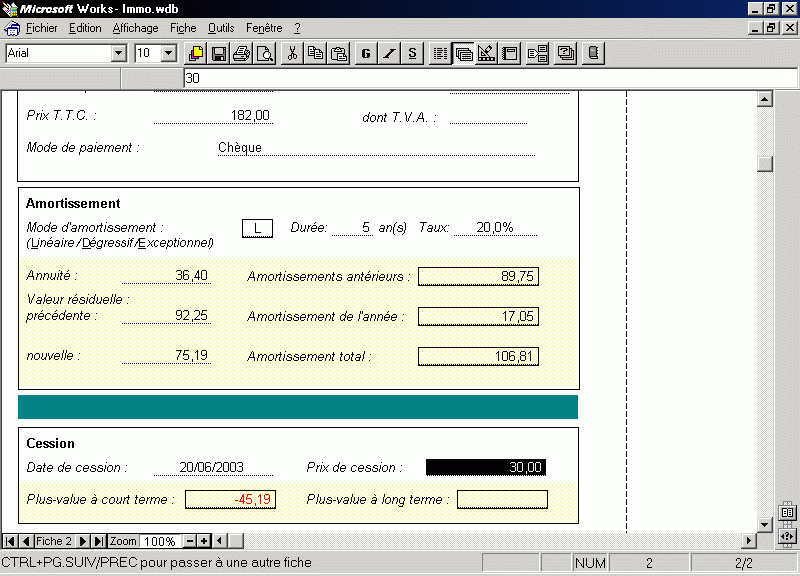Open the ? help menu
The width and height of the screenshot is (800, 576).
click(297, 28)
